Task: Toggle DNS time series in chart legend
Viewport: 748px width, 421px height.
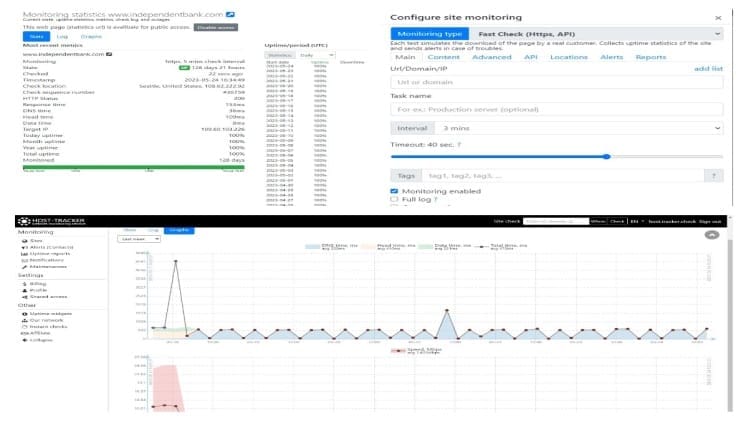Action: point(332,246)
